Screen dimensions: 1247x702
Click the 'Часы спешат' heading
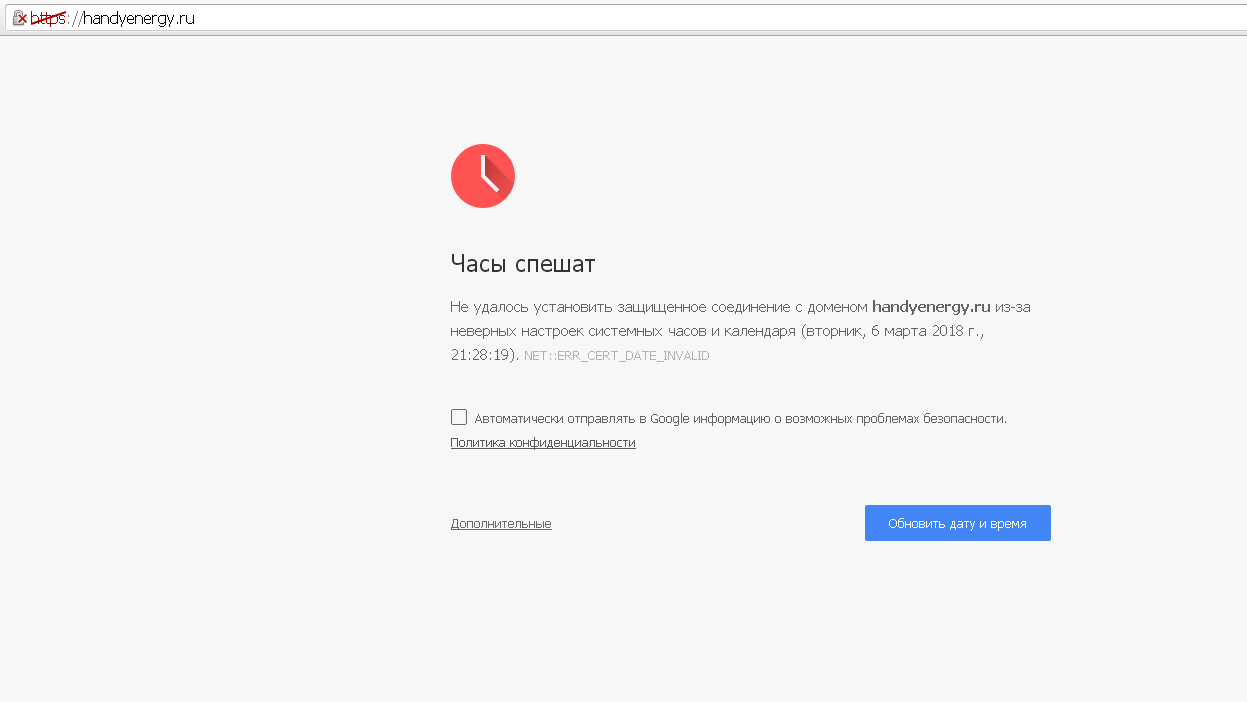[523, 264]
